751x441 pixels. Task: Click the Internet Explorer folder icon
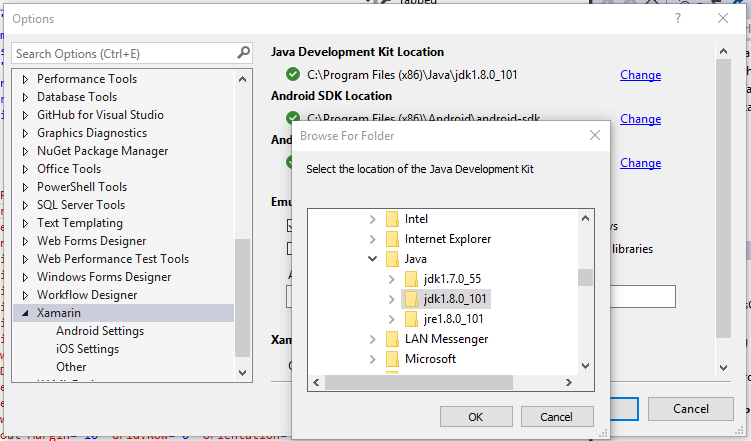pos(392,239)
